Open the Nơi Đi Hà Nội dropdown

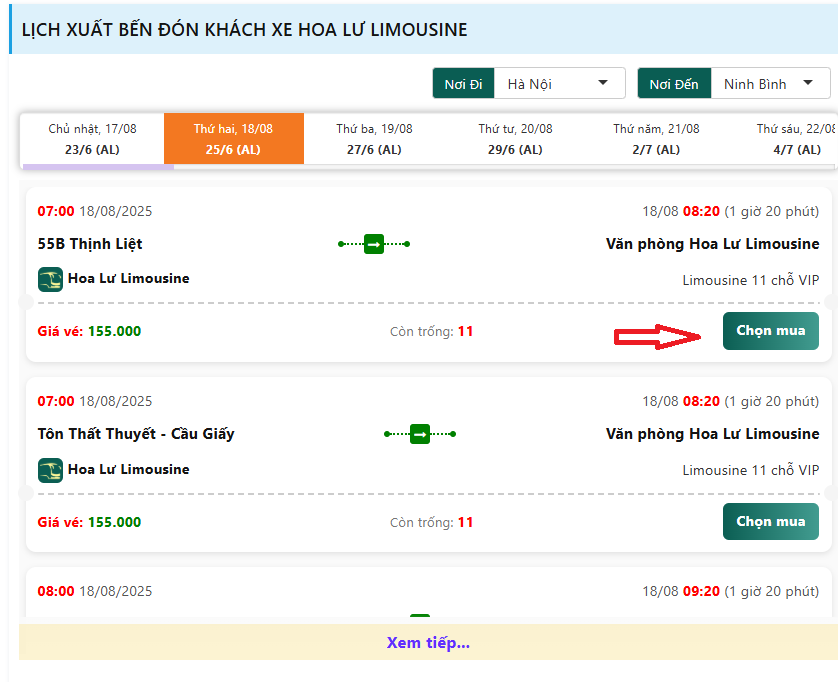[560, 83]
